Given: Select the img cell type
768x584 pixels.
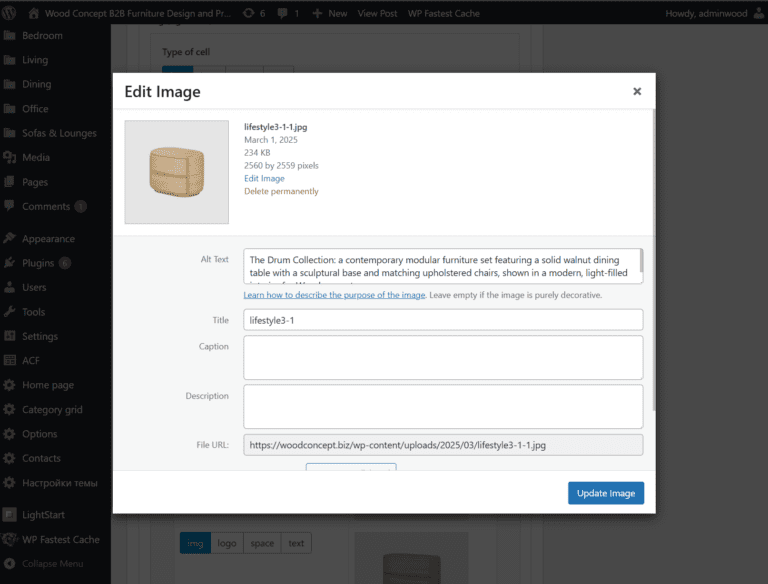Looking at the screenshot, I should click(195, 543).
